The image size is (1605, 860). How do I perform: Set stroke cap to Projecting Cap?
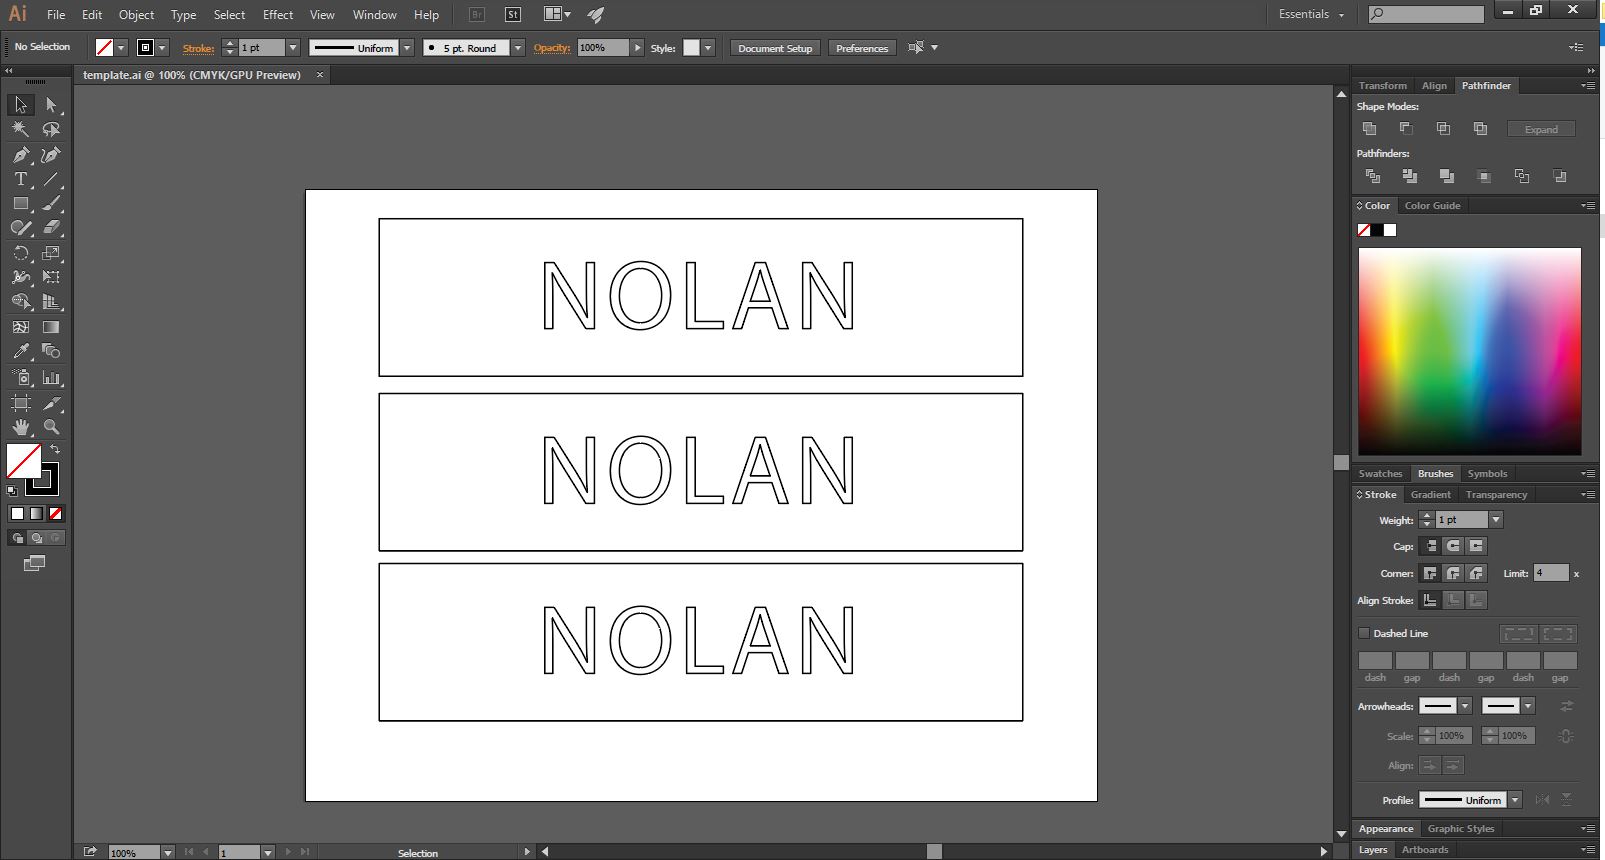point(1476,546)
